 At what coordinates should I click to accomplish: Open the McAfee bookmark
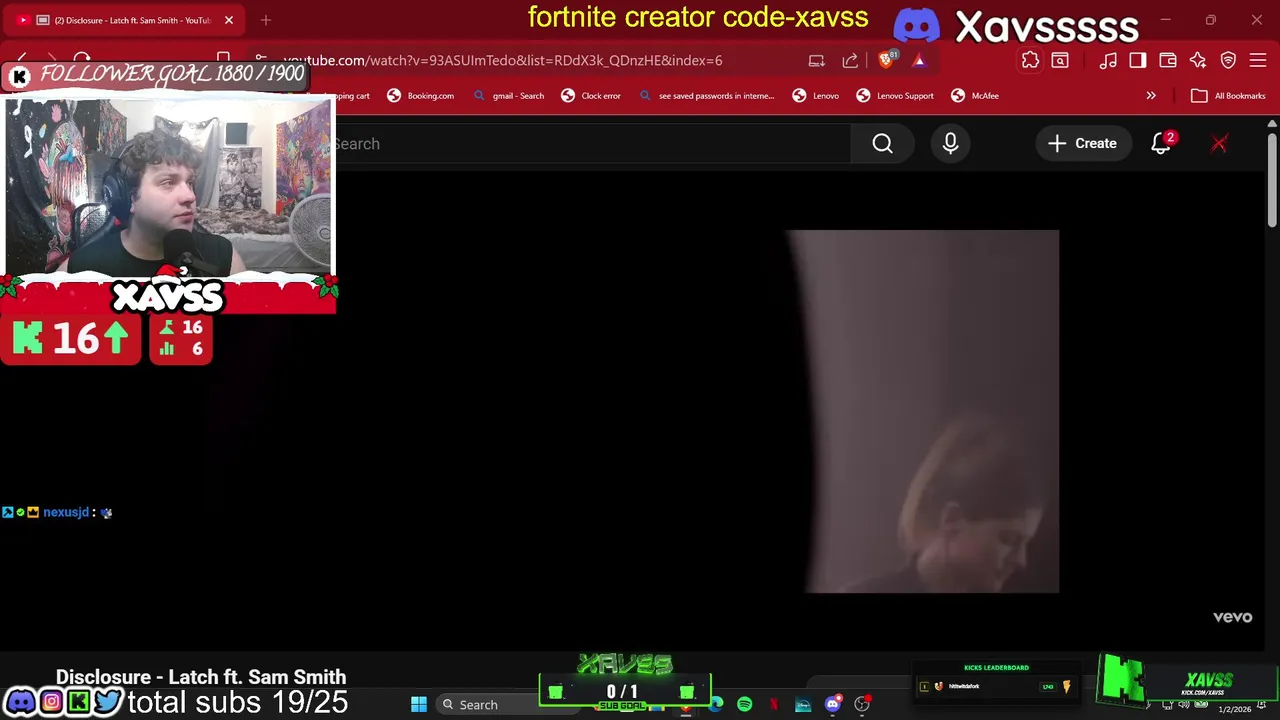pos(975,95)
